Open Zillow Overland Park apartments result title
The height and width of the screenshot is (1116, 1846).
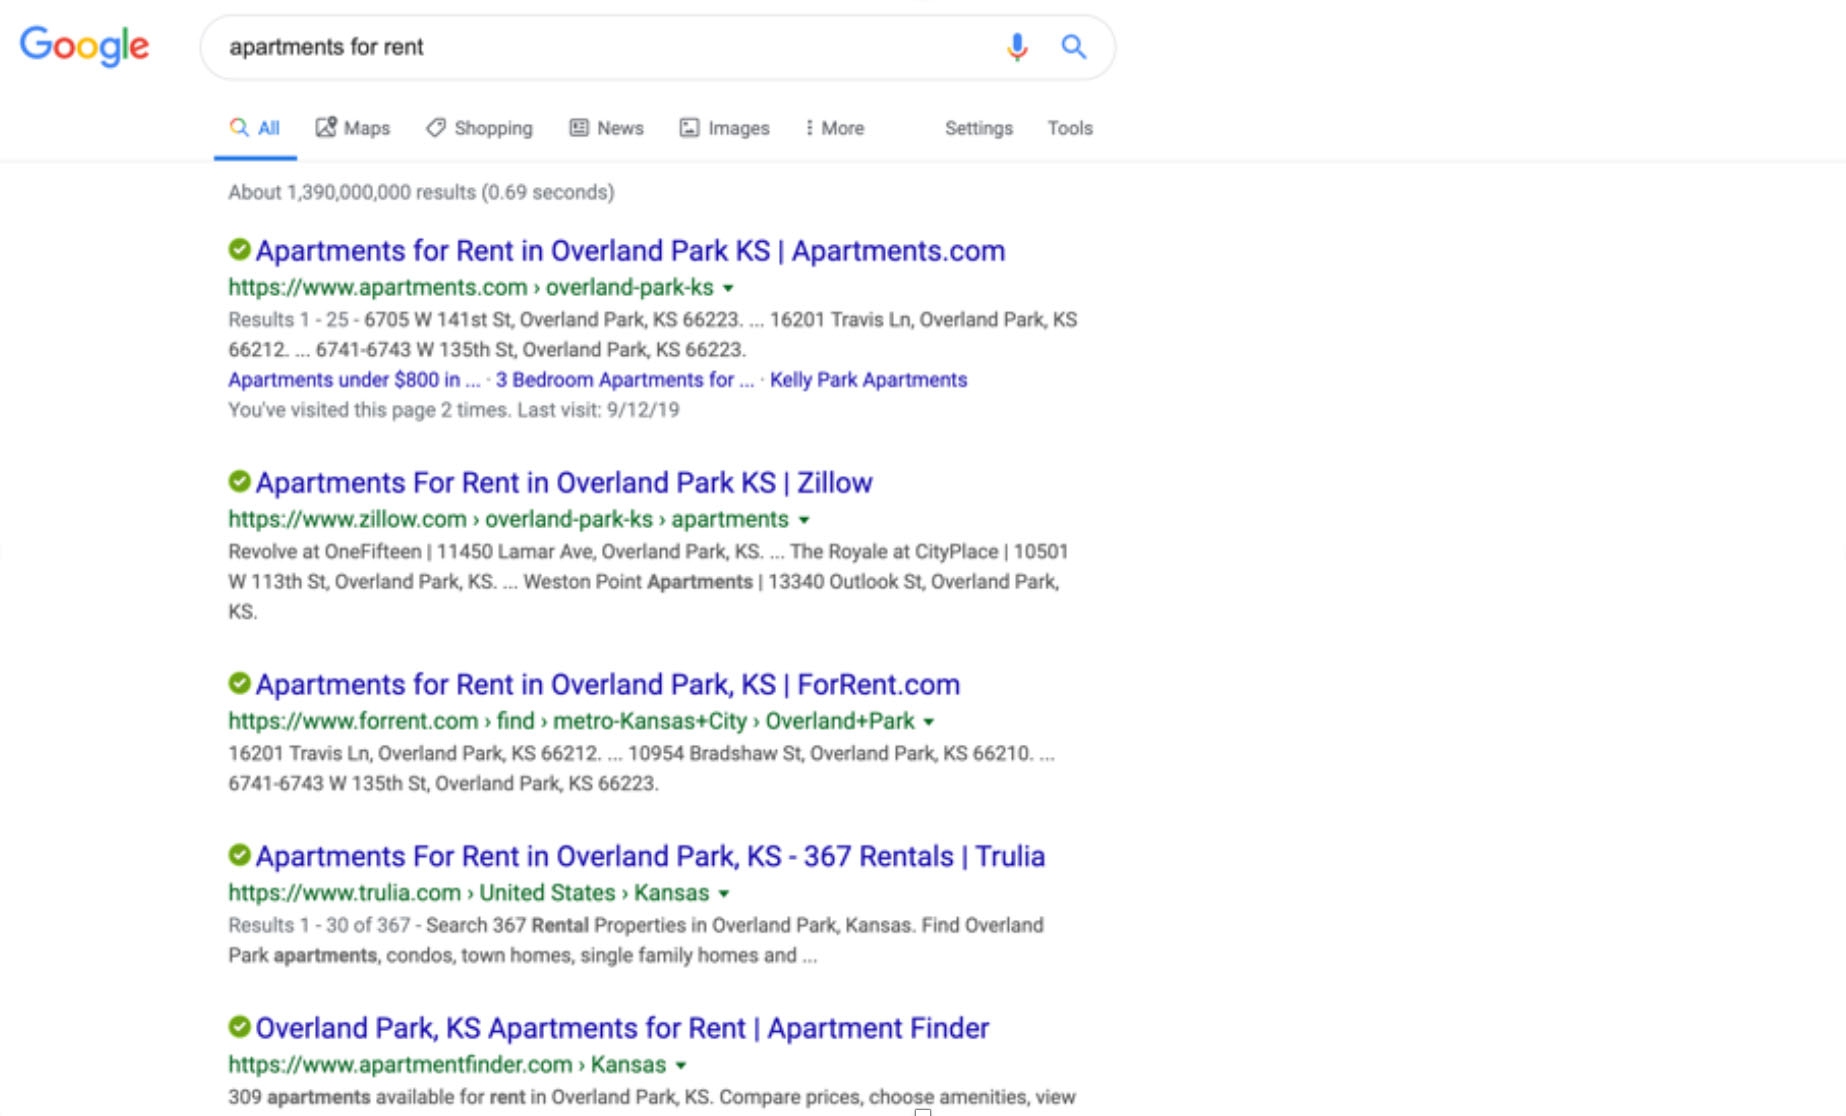[x=564, y=482]
